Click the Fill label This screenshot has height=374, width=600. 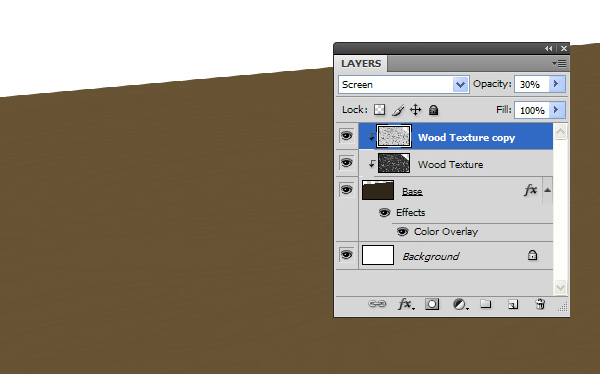tap(504, 110)
